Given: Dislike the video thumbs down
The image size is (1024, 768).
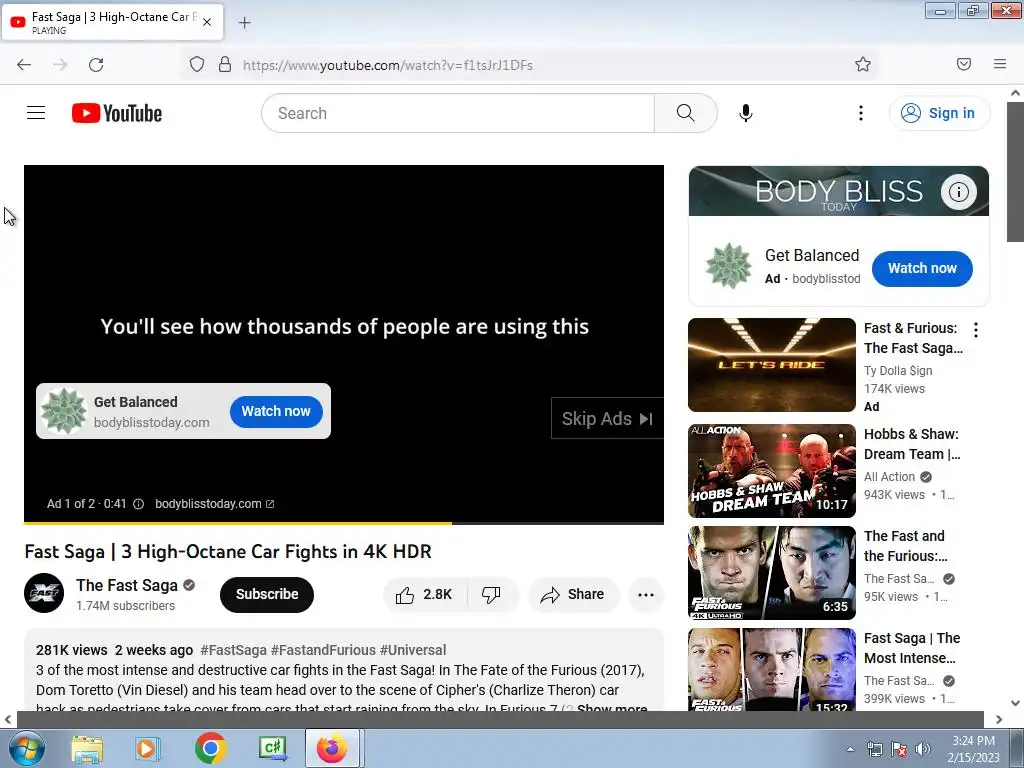Looking at the screenshot, I should tap(491, 594).
